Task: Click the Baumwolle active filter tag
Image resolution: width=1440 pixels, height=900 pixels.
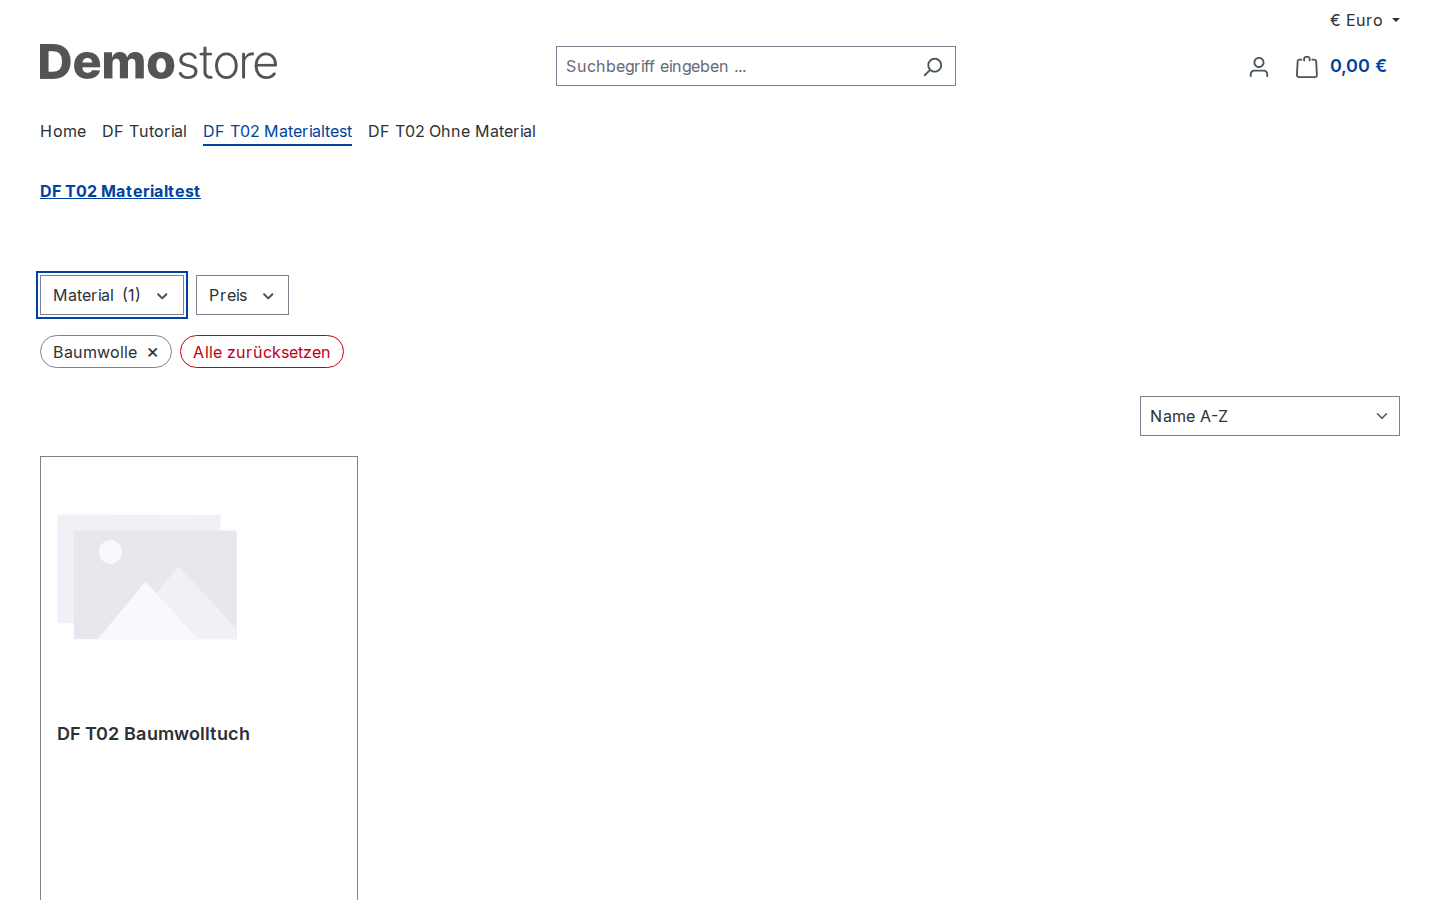Action: pos(95,352)
